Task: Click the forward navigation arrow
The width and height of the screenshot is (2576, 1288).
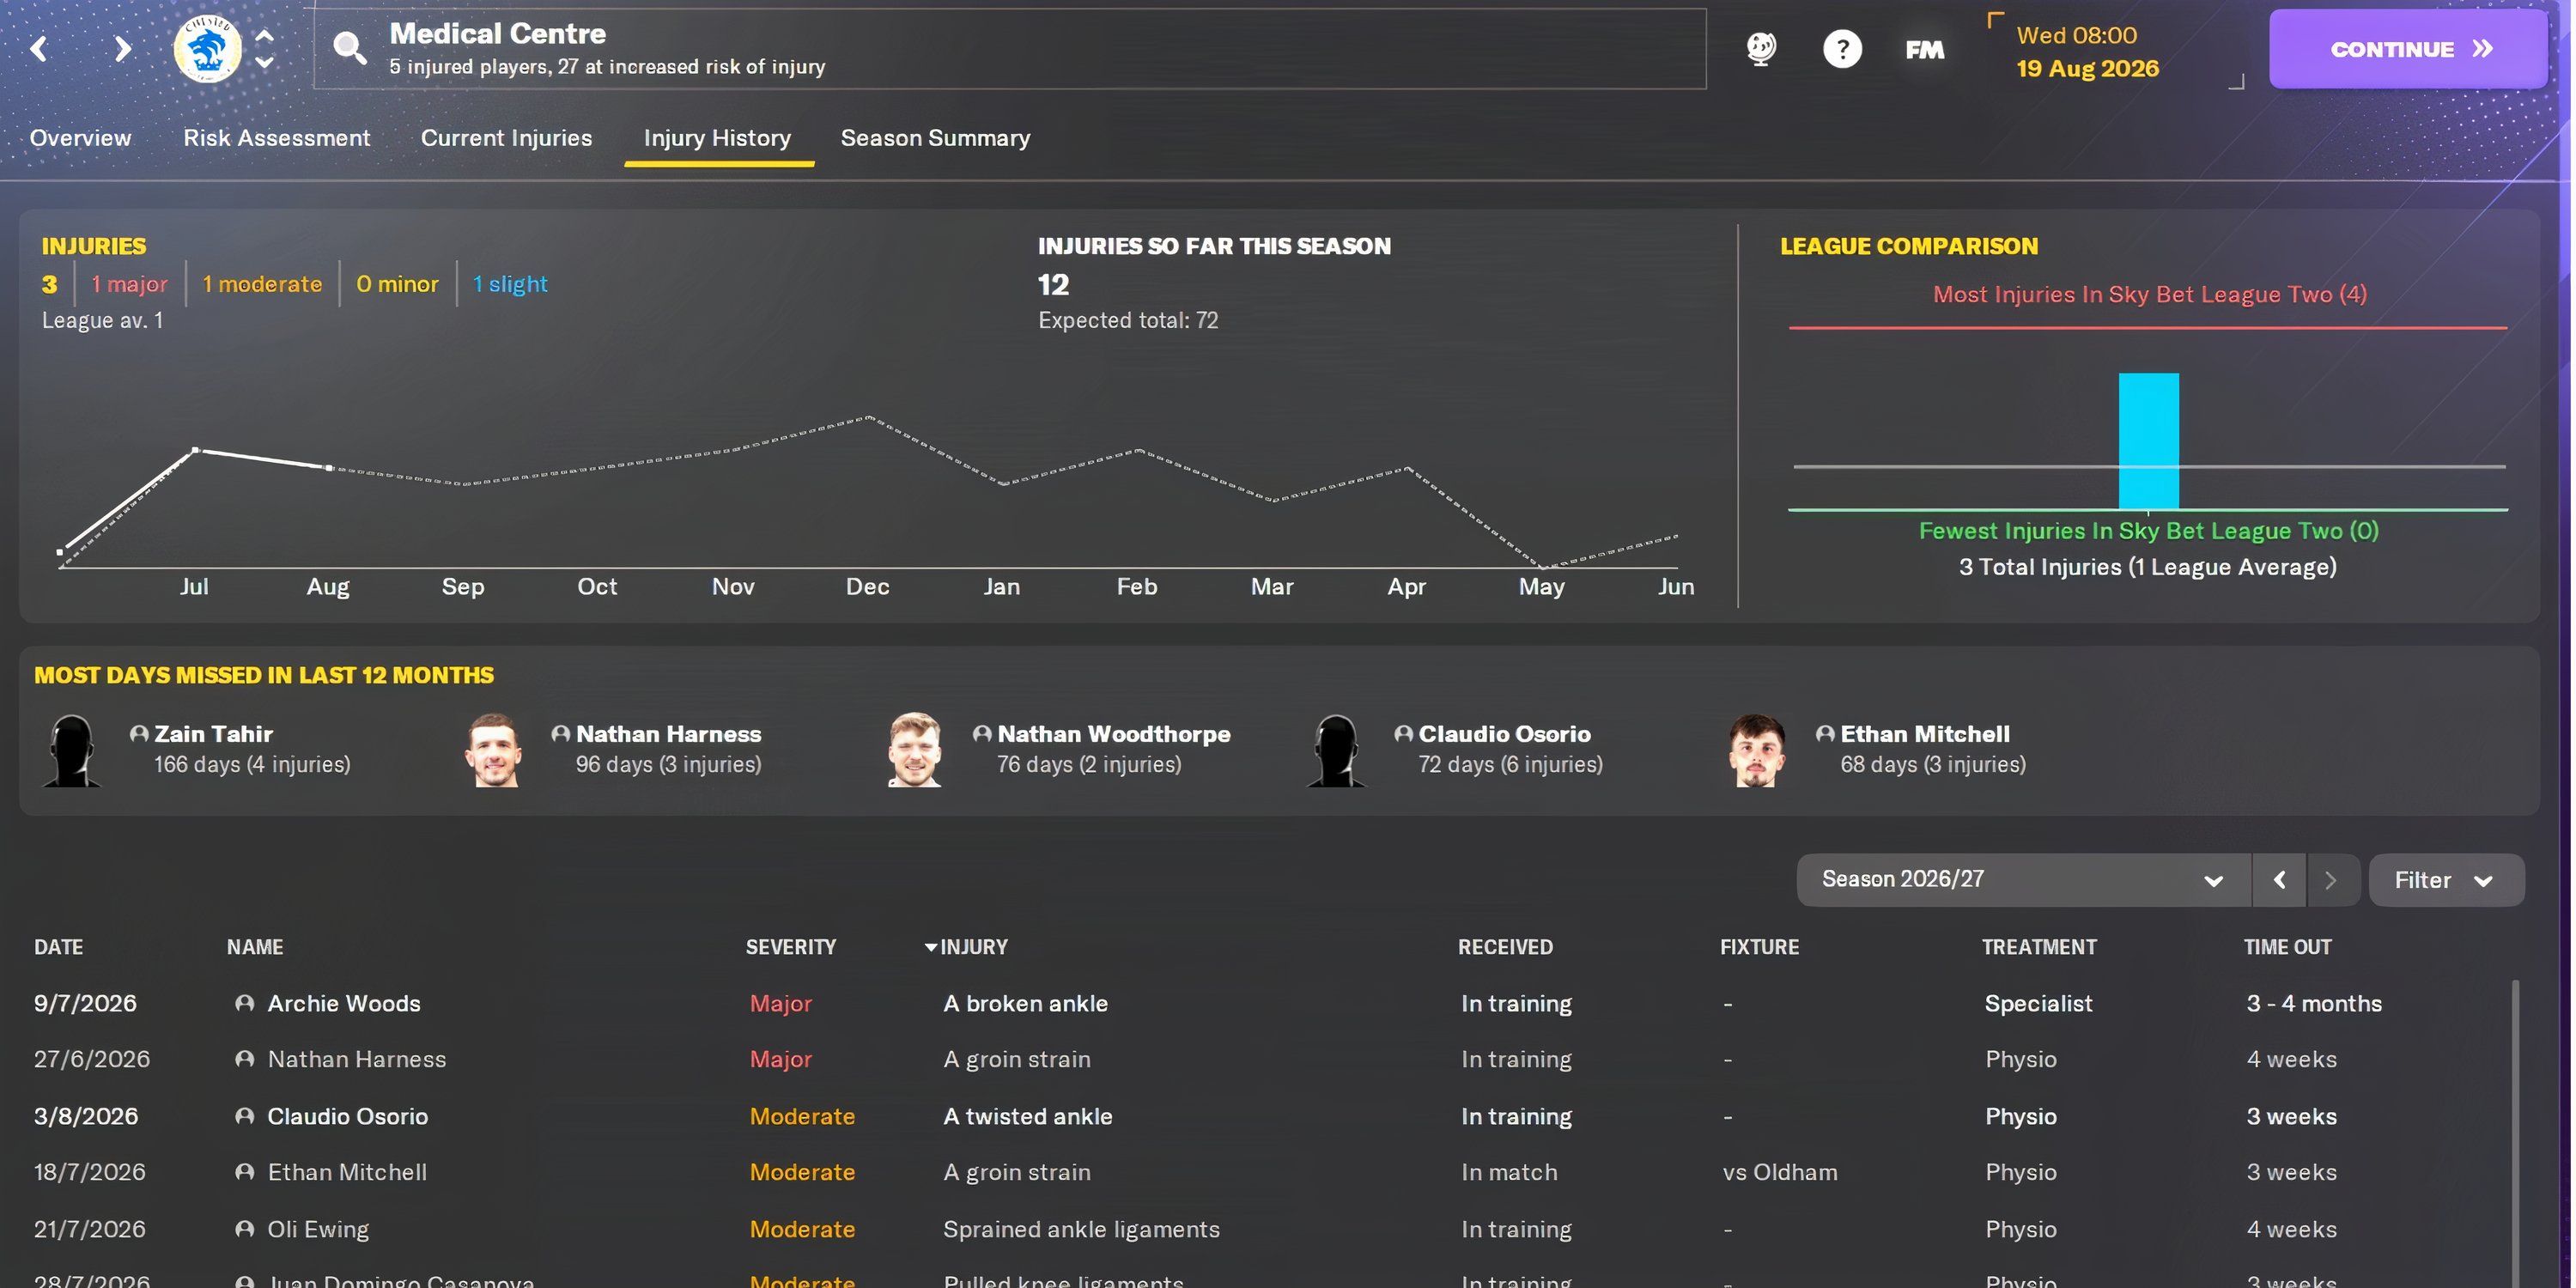Action: (x=120, y=48)
